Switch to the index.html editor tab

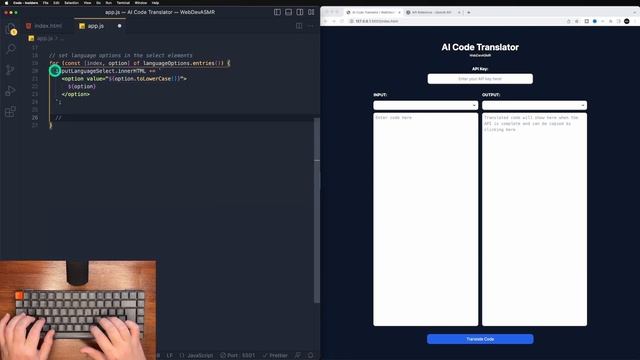click(x=44, y=26)
